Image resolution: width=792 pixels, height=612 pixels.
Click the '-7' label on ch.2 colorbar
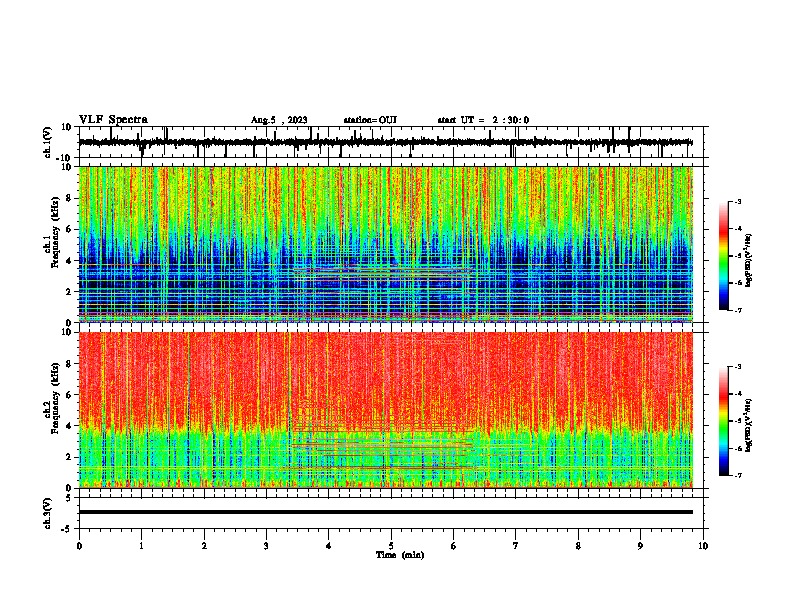tap(737, 475)
